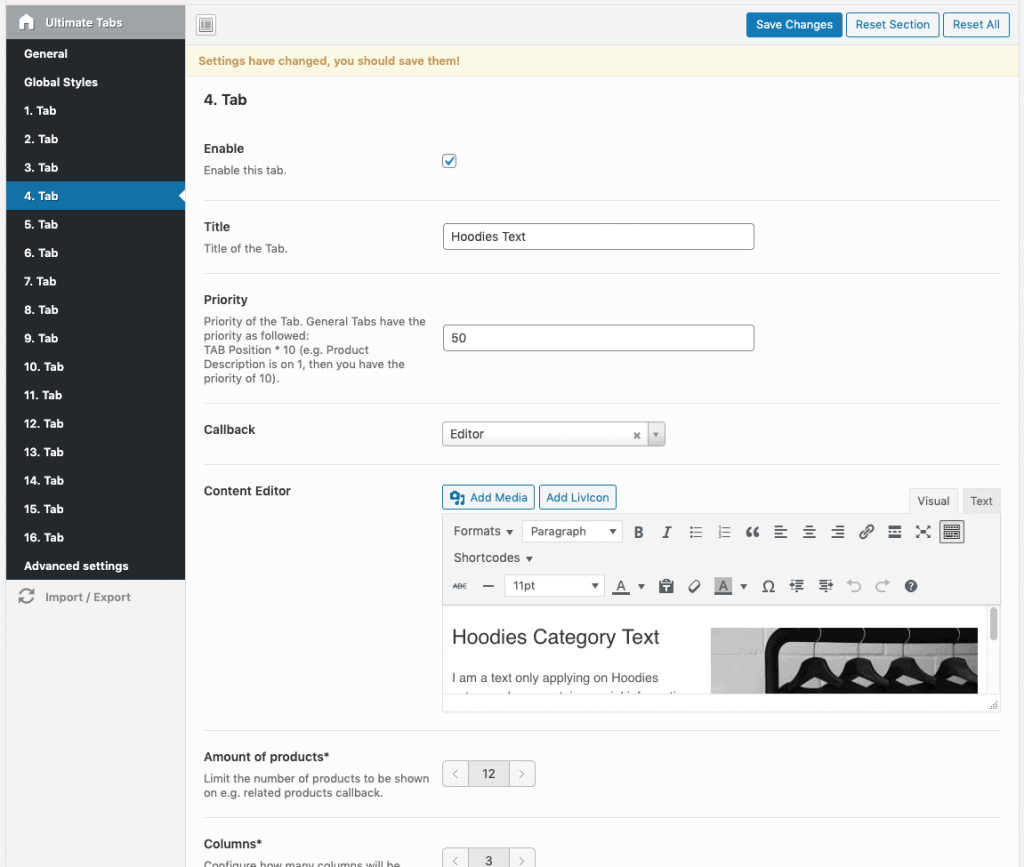Decrease paragraph indent
Viewport: 1024px width, 867px height.
(x=797, y=586)
